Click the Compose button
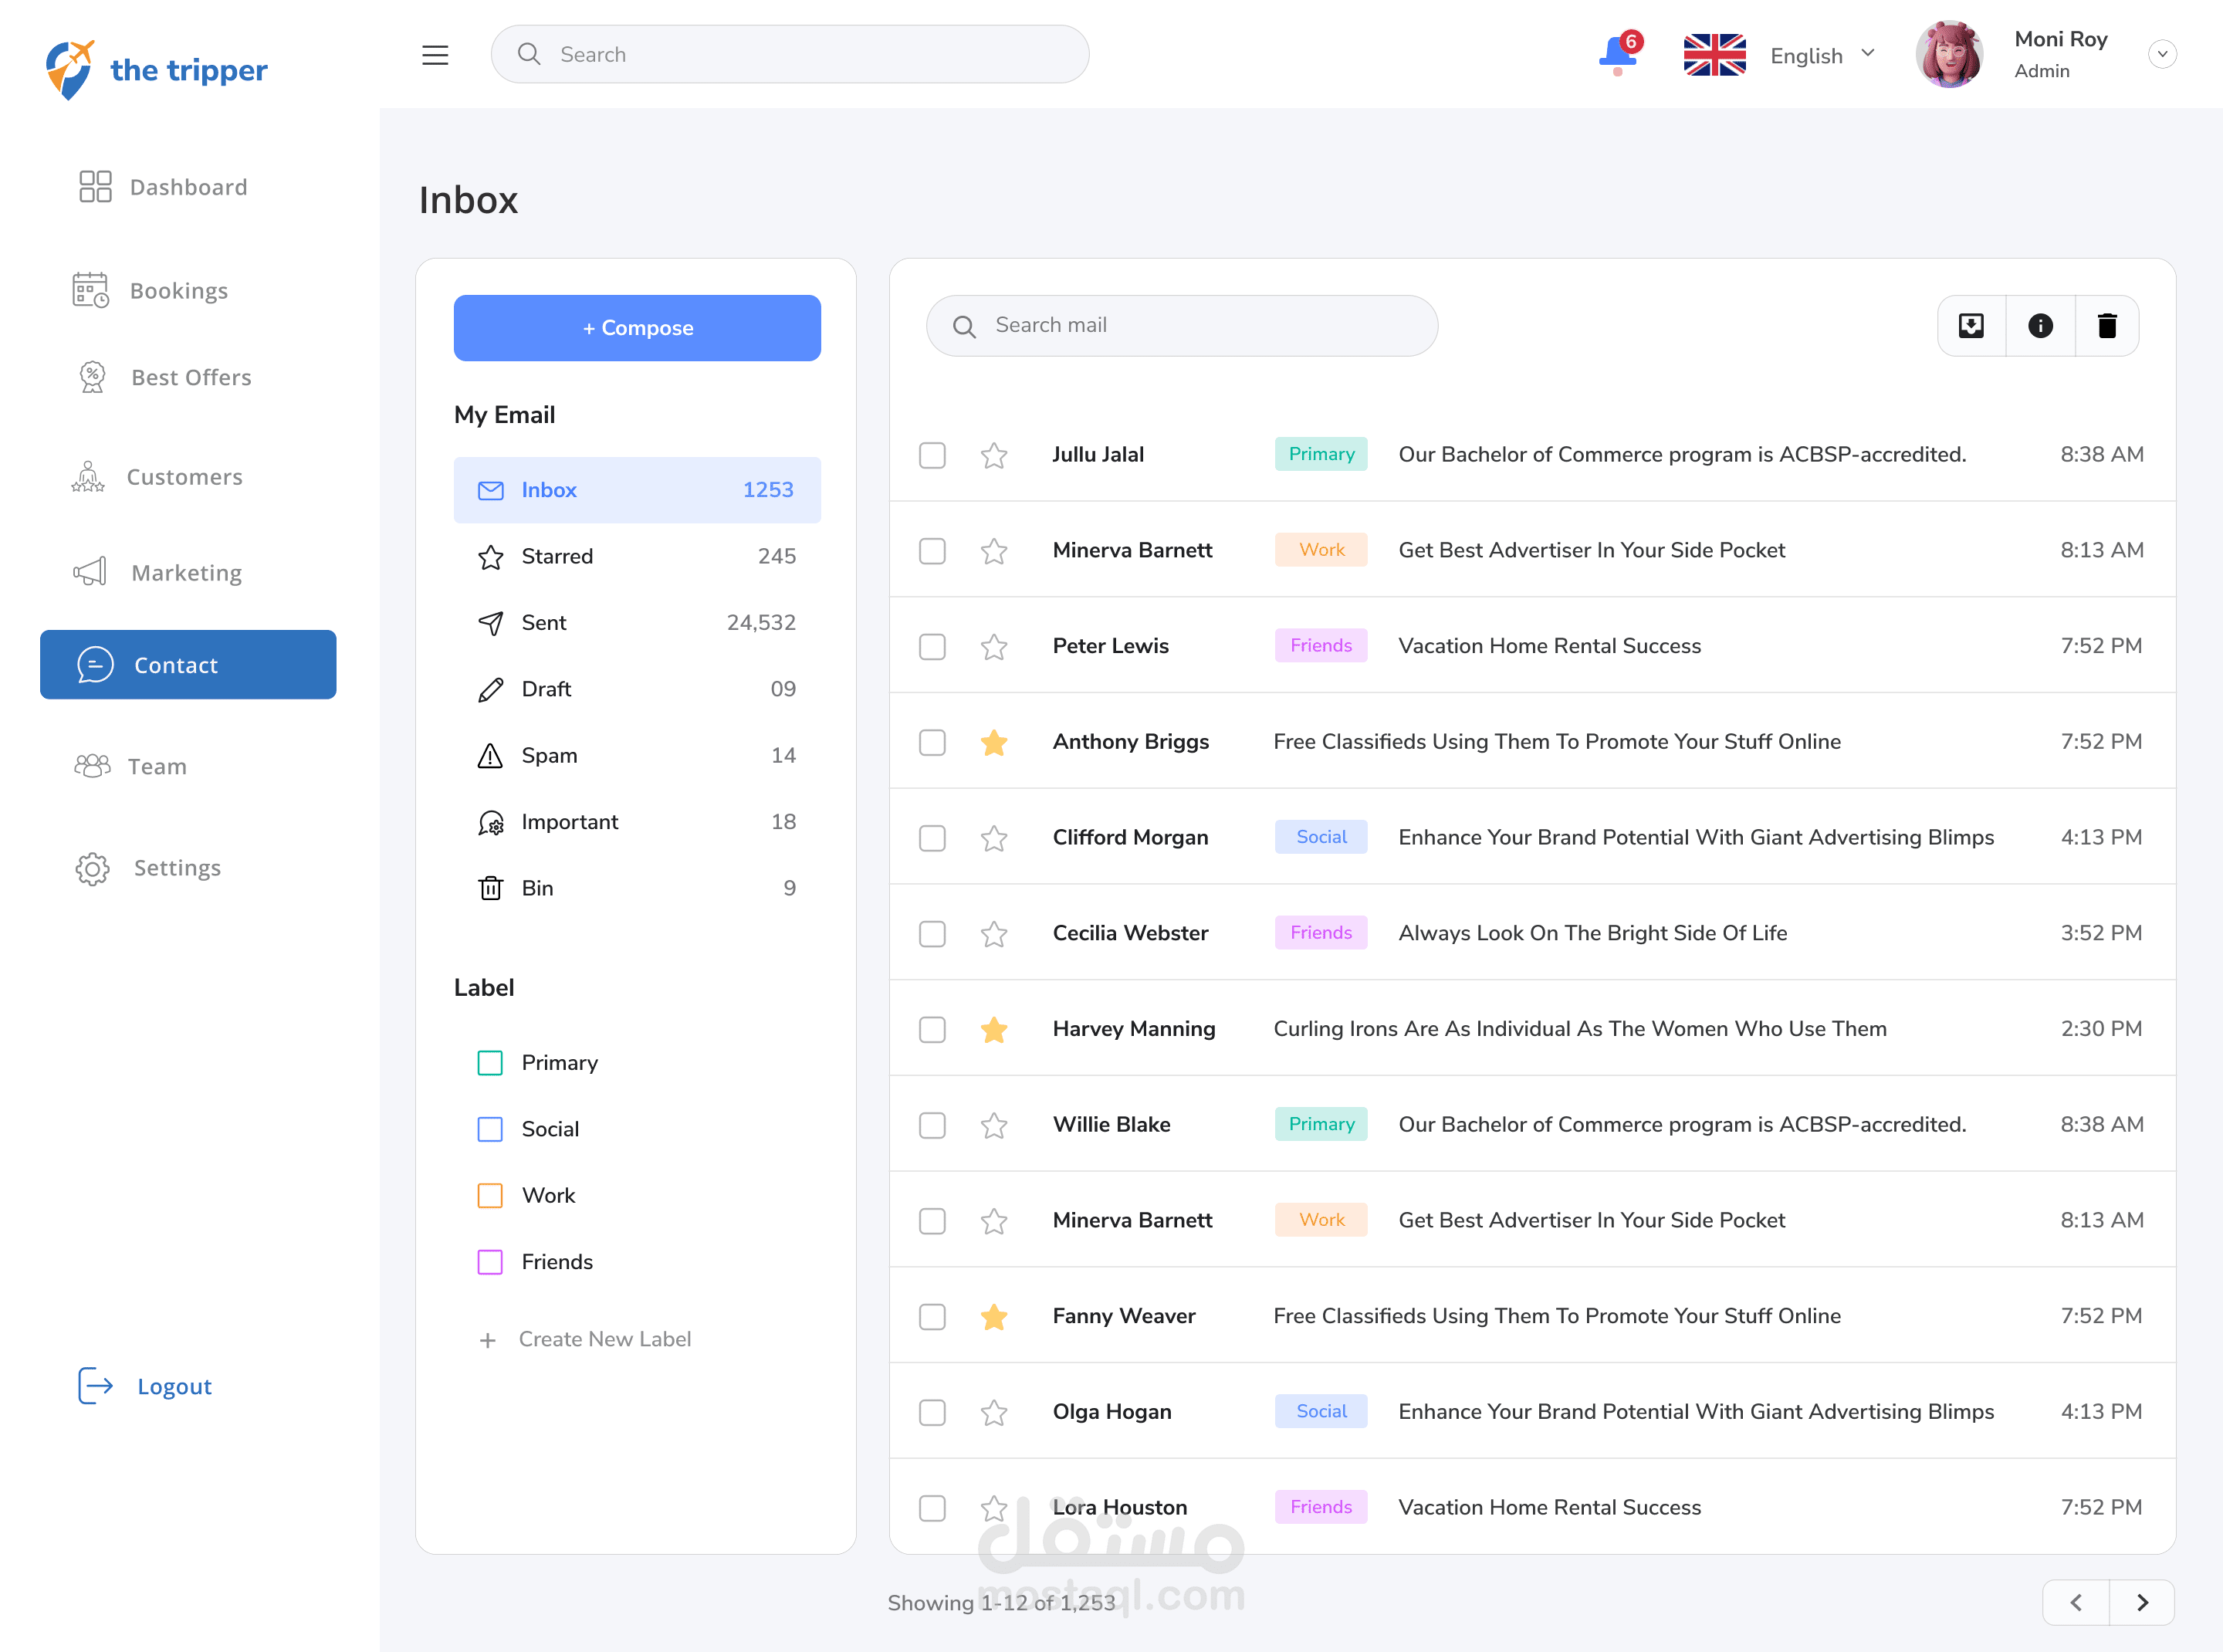 pos(637,328)
